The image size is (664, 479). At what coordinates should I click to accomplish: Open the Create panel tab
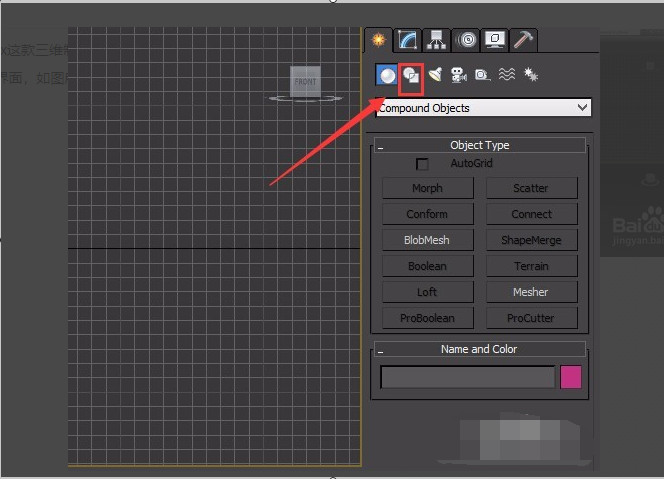tap(379, 40)
